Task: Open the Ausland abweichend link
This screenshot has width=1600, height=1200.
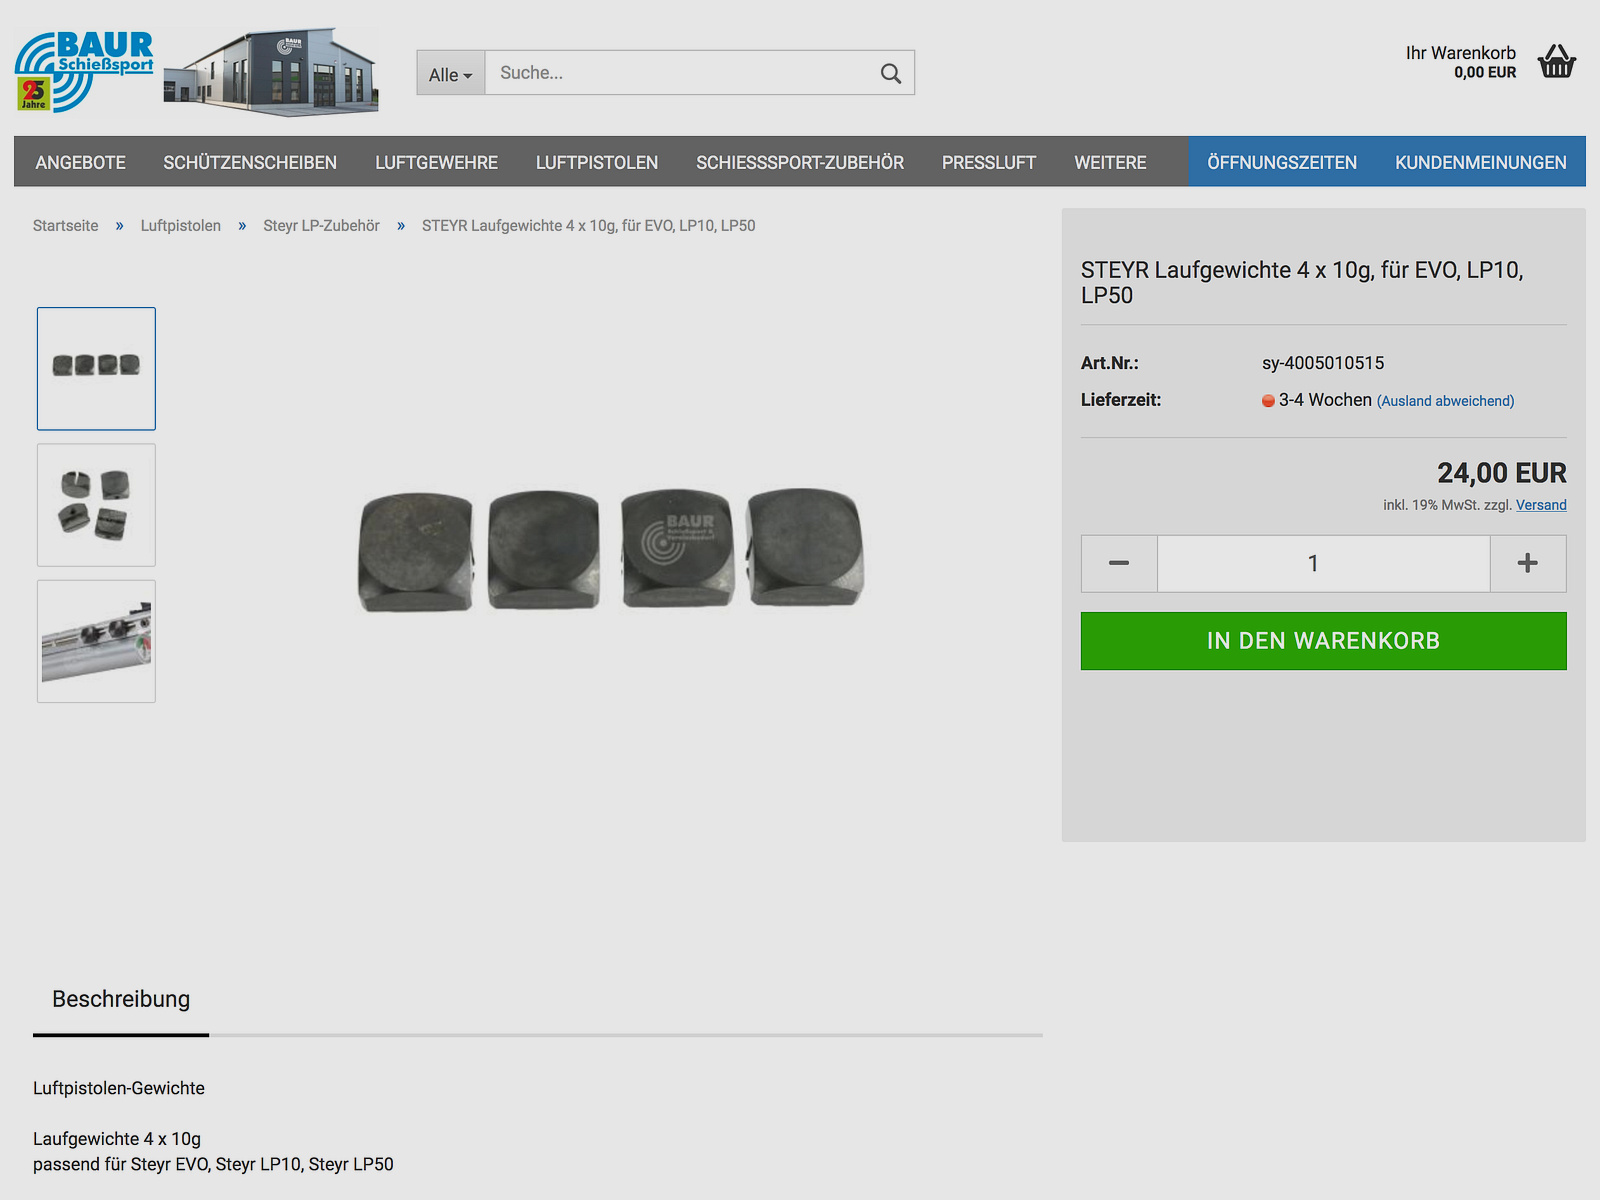Action: 1445,401
